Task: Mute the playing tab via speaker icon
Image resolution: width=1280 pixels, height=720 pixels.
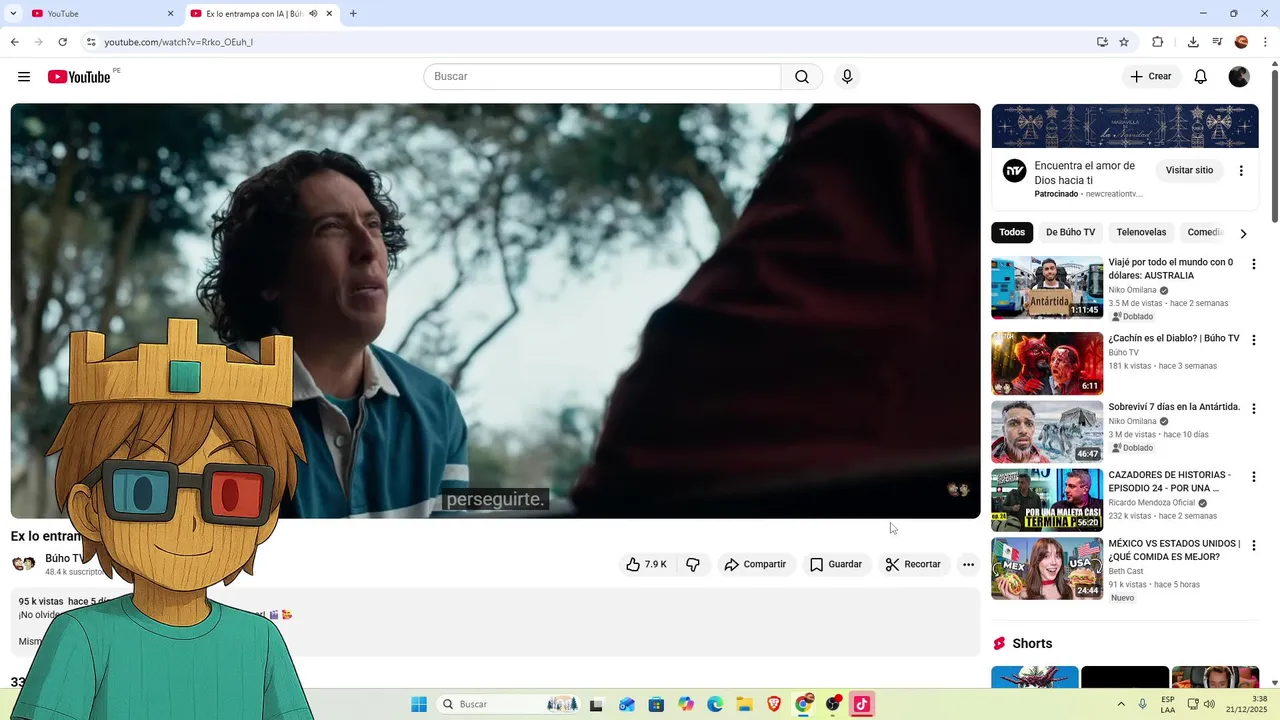Action: (x=313, y=14)
